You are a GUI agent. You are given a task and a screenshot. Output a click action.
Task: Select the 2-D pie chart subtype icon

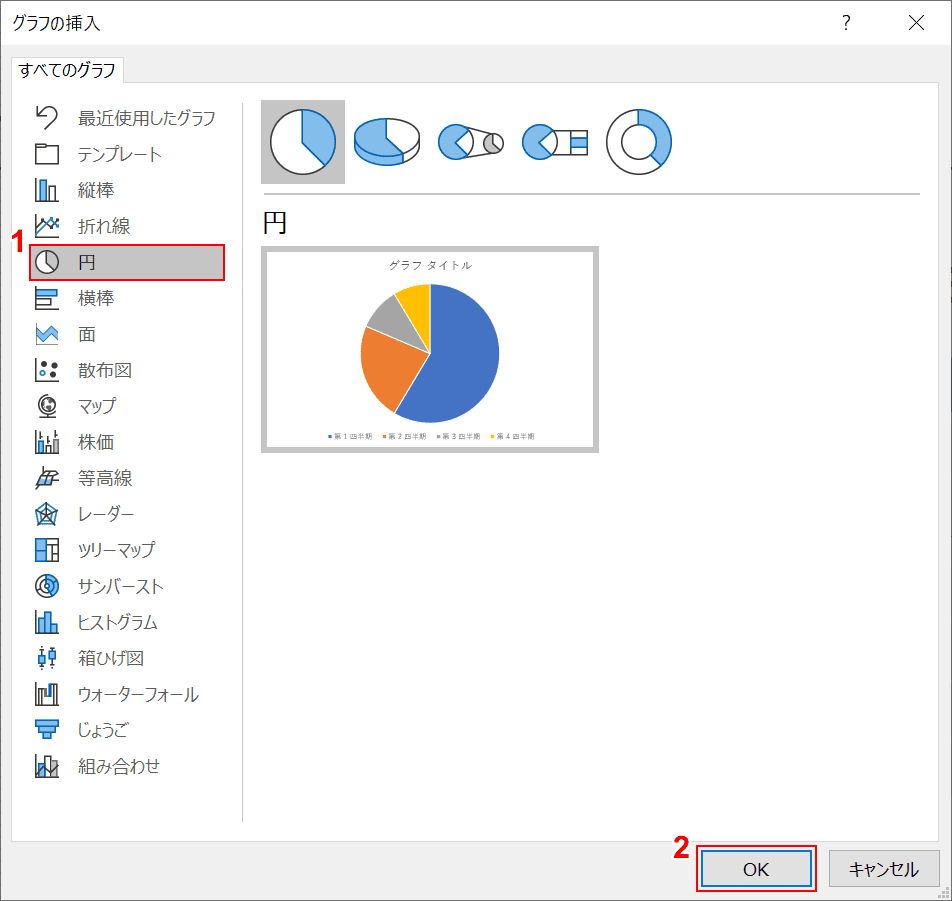coord(303,142)
